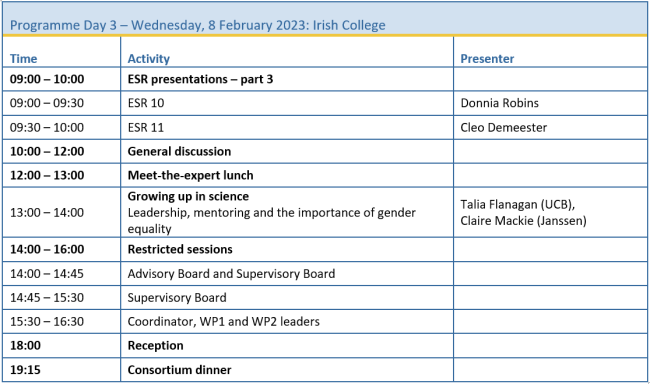Click the Meet-the-expert lunch entry
The image size is (650, 384).
(190, 175)
